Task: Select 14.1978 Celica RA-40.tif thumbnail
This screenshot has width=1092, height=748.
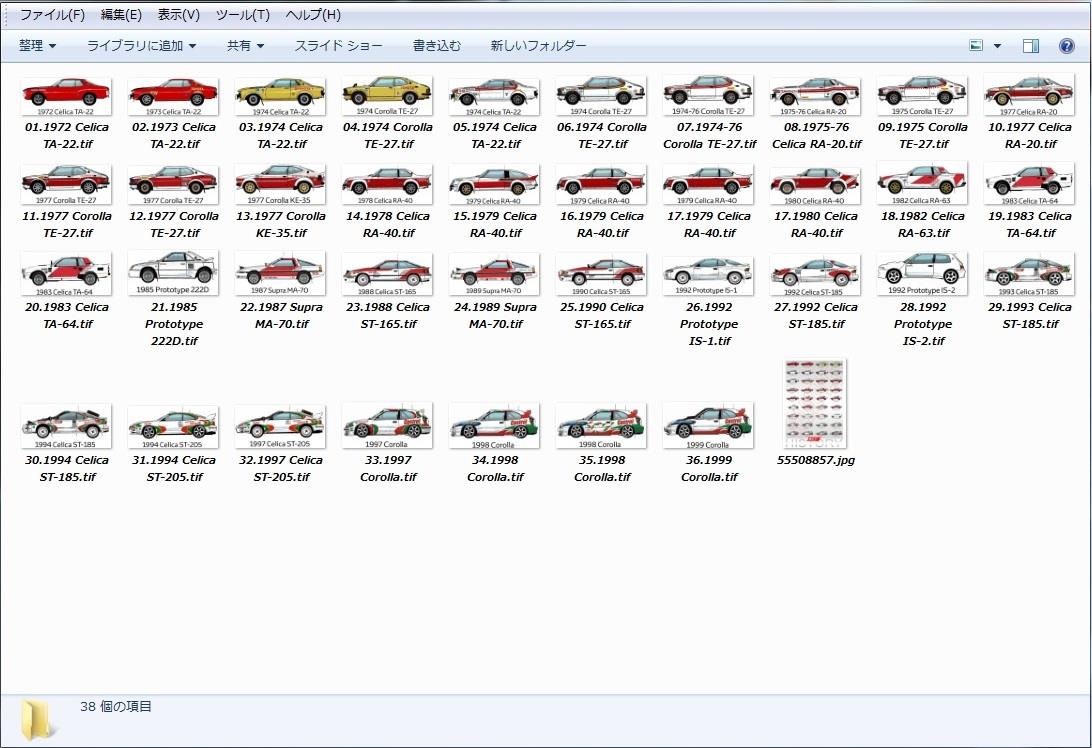Action: tap(387, 185)
